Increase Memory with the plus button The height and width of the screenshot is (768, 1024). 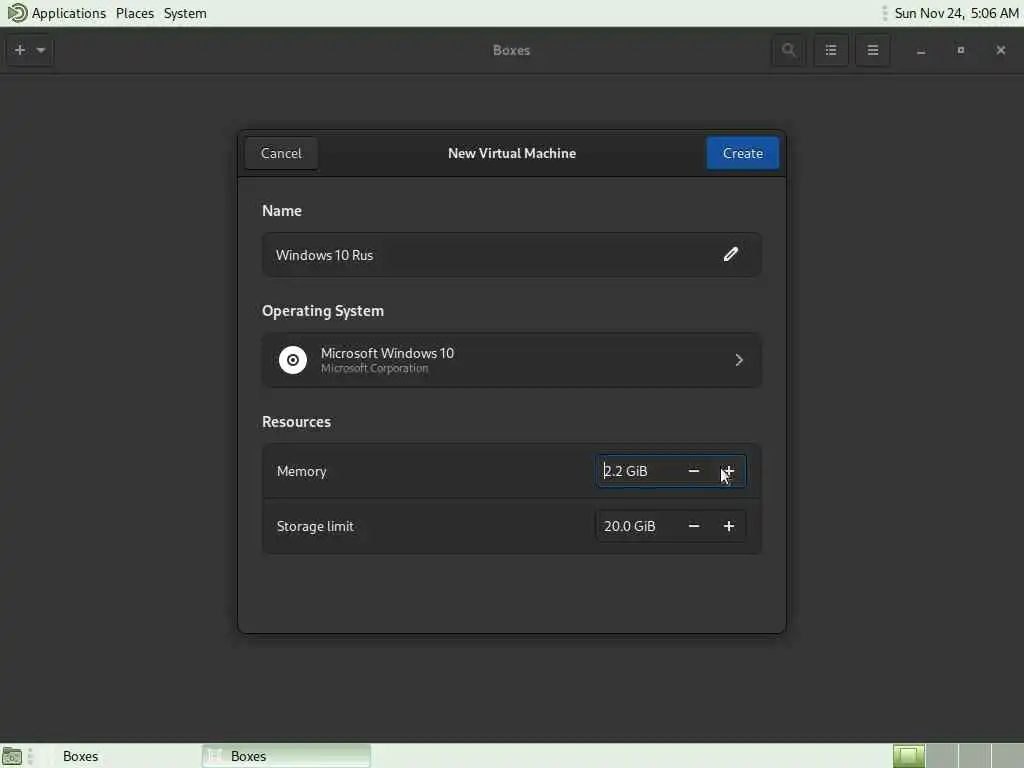pyautogui.click(x=728, y=471)
